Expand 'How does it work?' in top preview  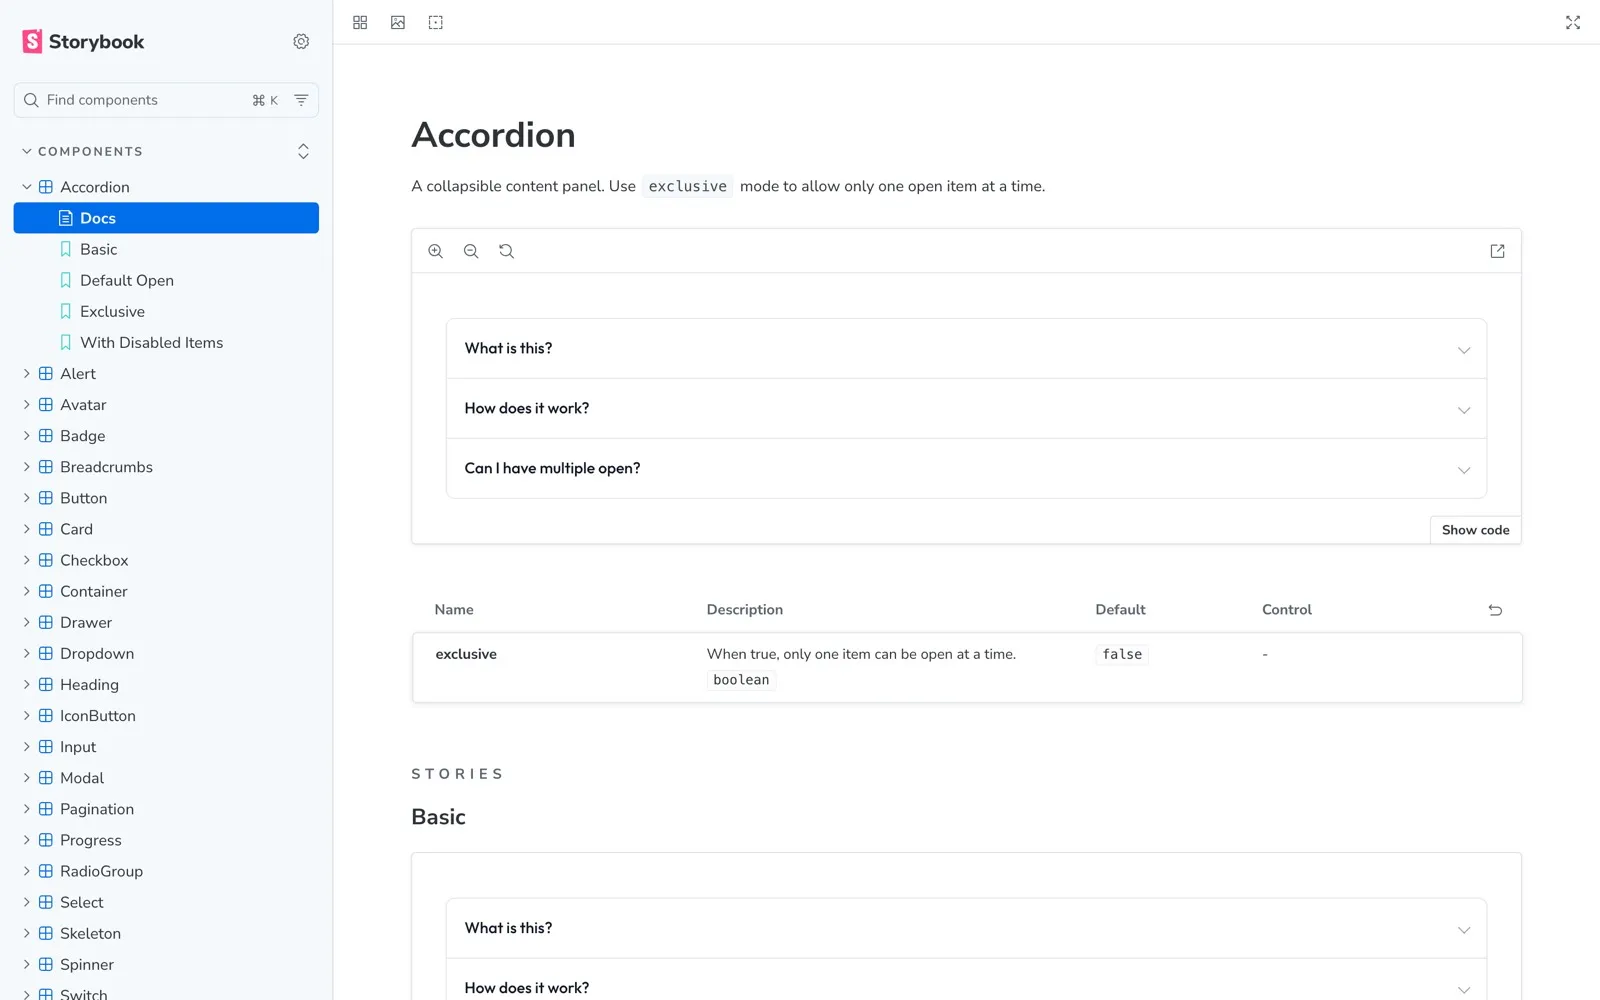click(966, 409)
